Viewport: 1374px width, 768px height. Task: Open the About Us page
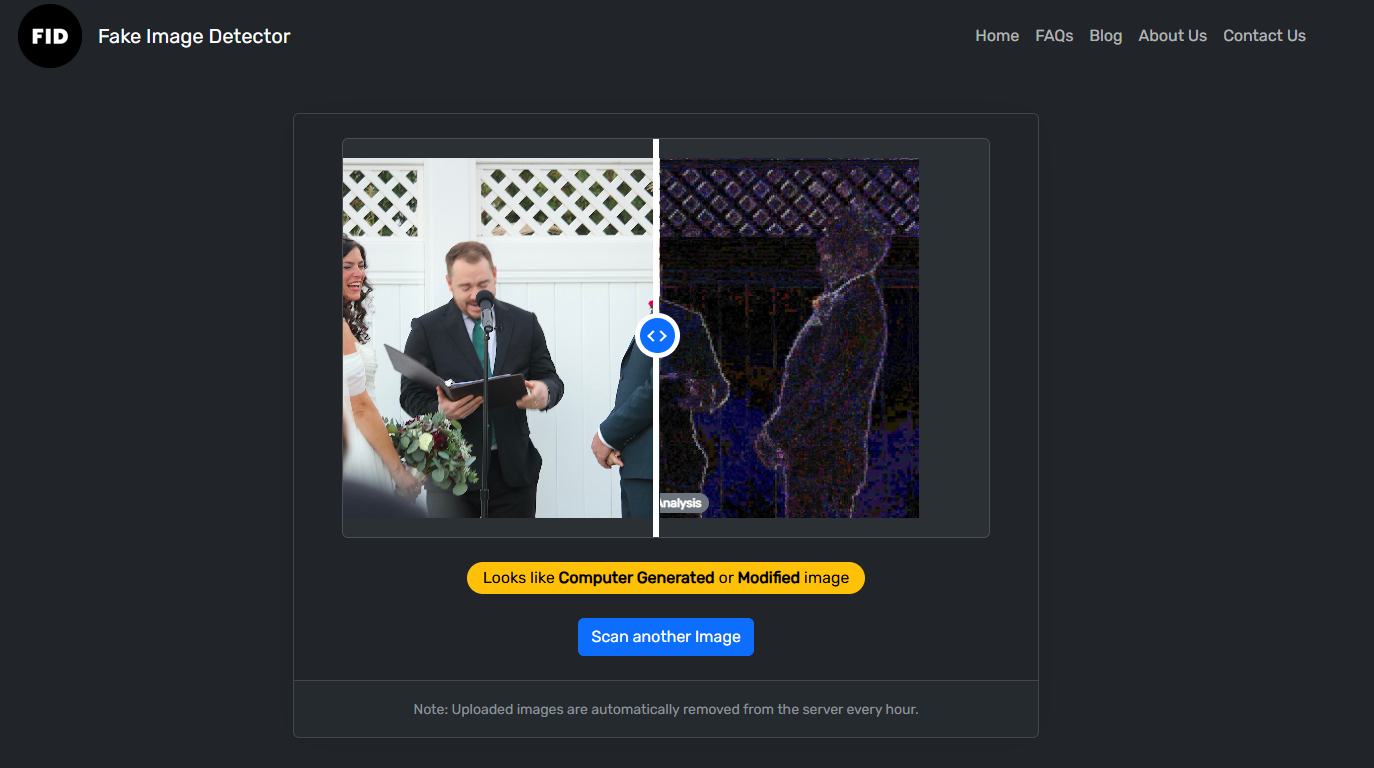click(1173, 36)
